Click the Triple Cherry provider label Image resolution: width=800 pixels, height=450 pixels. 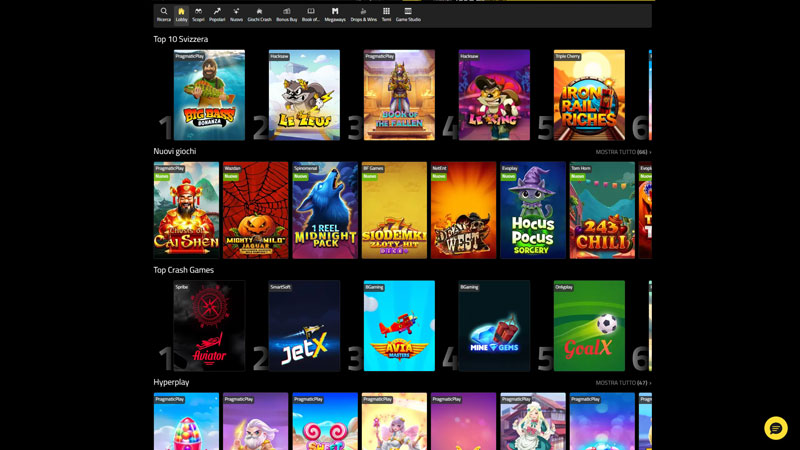568,57
